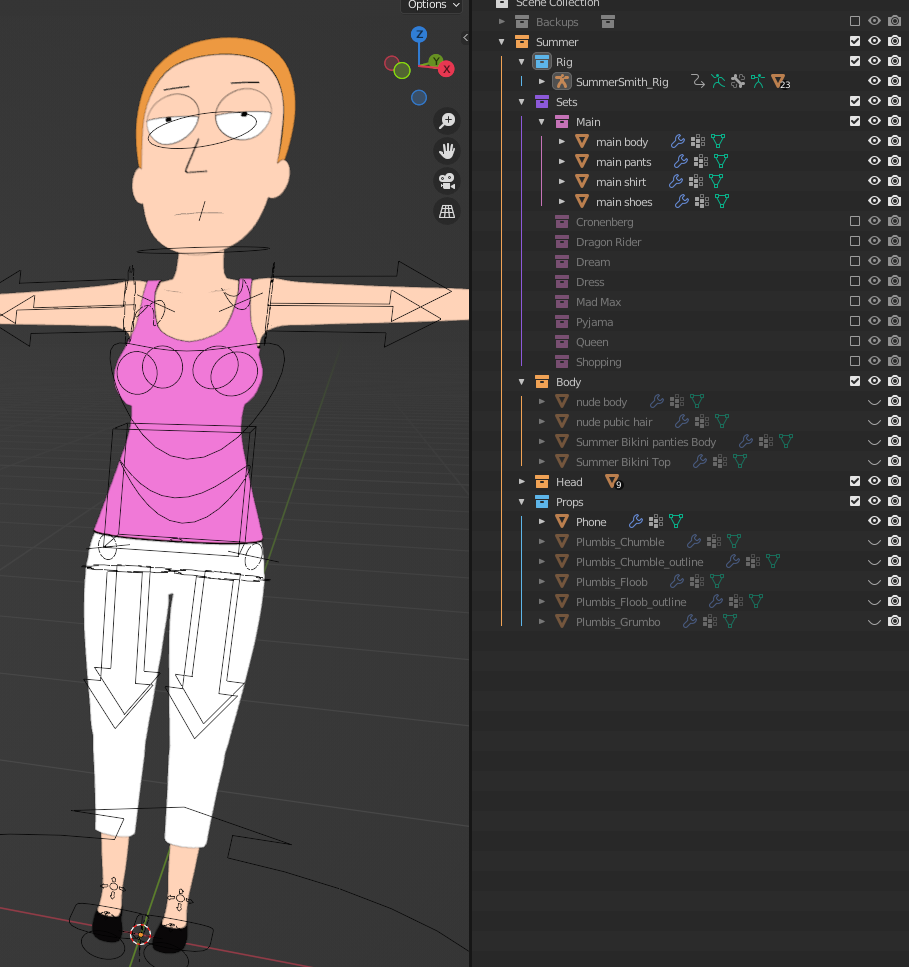
Task: Enable the Dress collection checkbox
Action: pyautogui.click(x=855, y=281)
